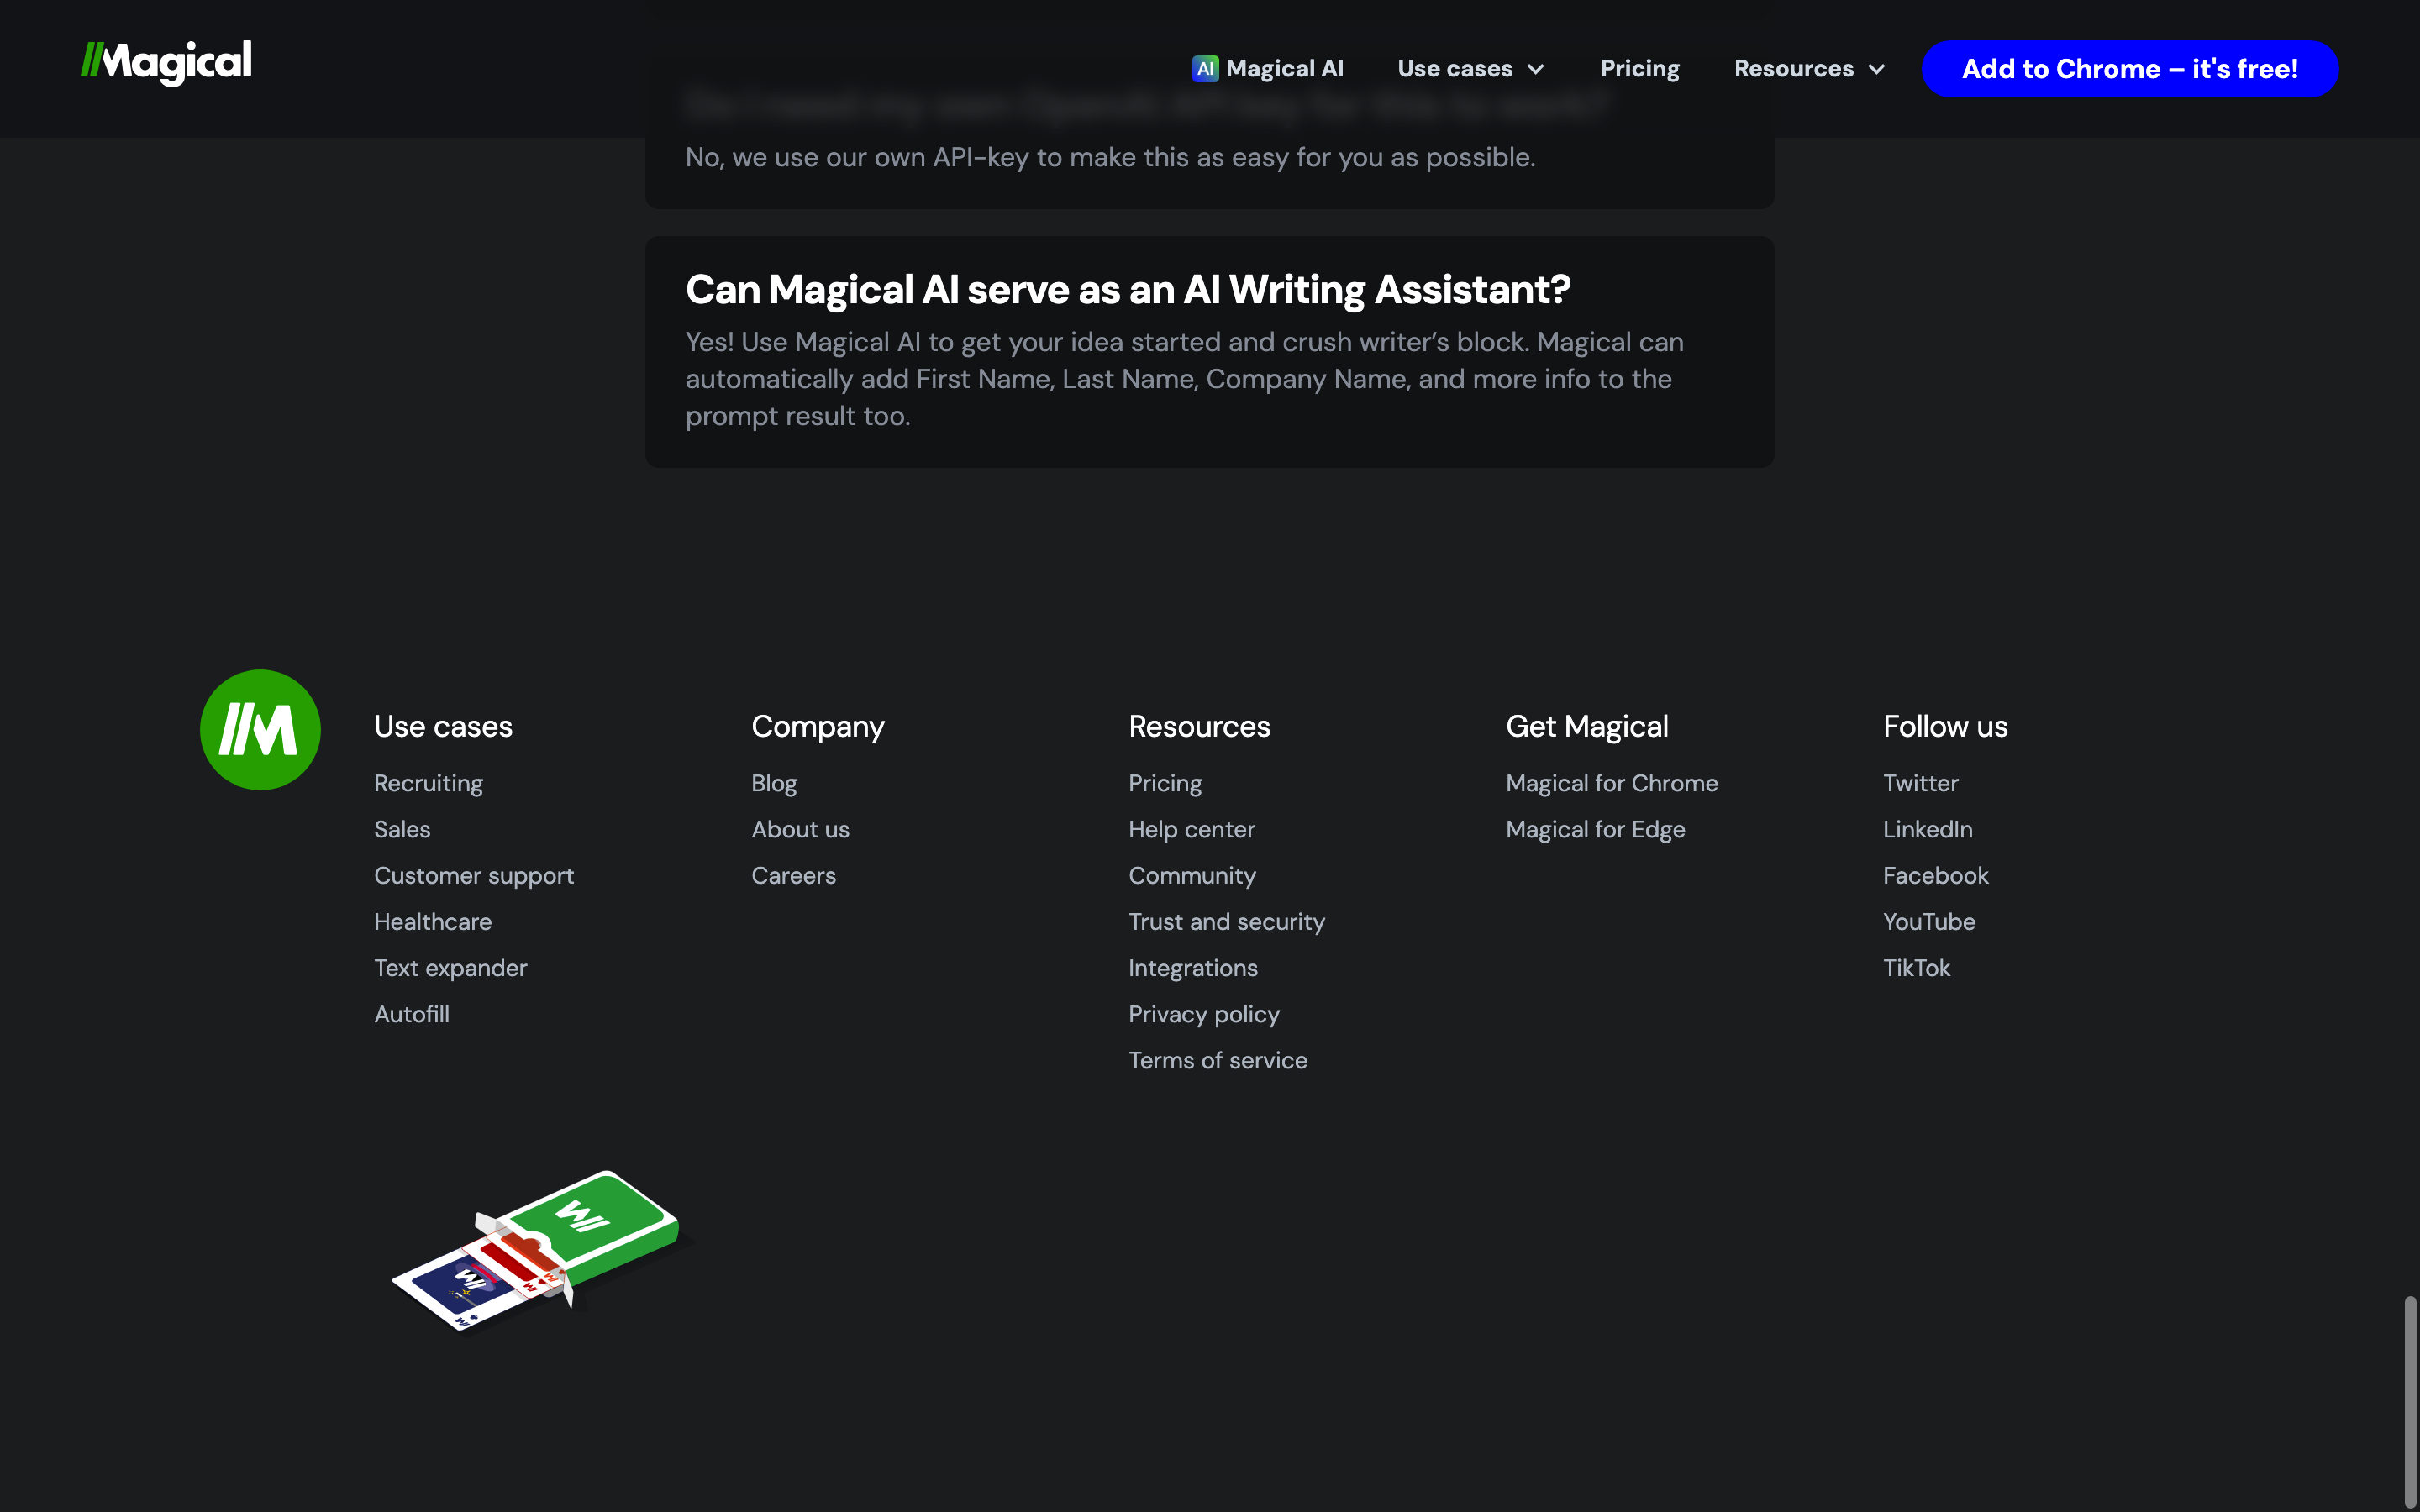Click the Use cases footer column heading
The height and width of the screenshot is (1512, 2420).
pos(443,726)
